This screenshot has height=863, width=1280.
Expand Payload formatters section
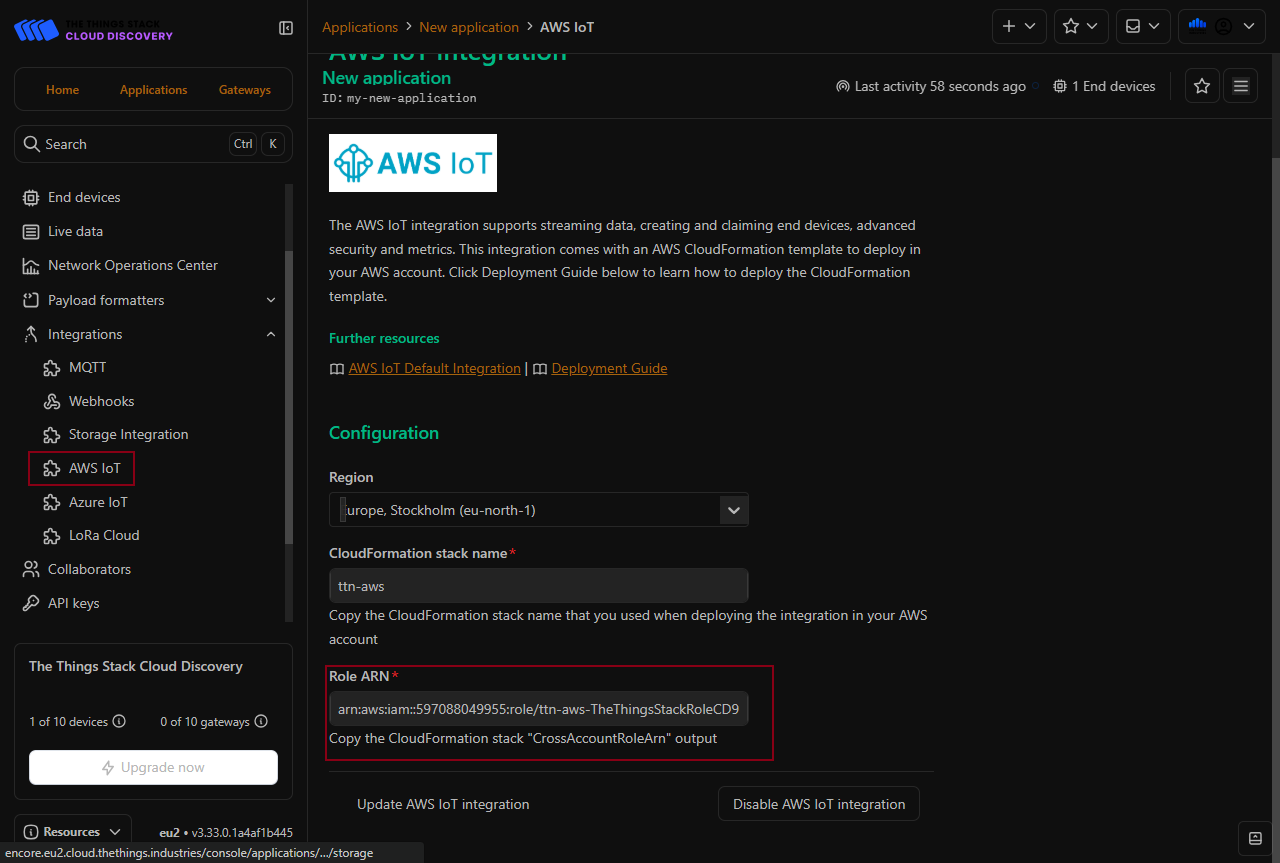150,300
